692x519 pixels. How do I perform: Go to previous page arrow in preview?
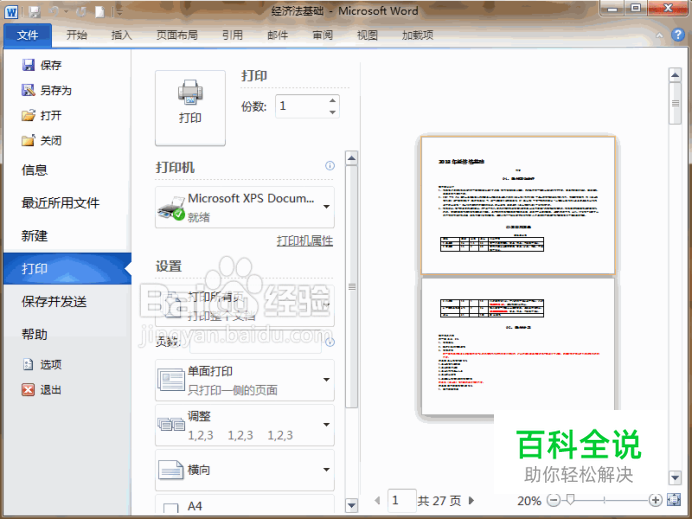[x=377, y=500]
